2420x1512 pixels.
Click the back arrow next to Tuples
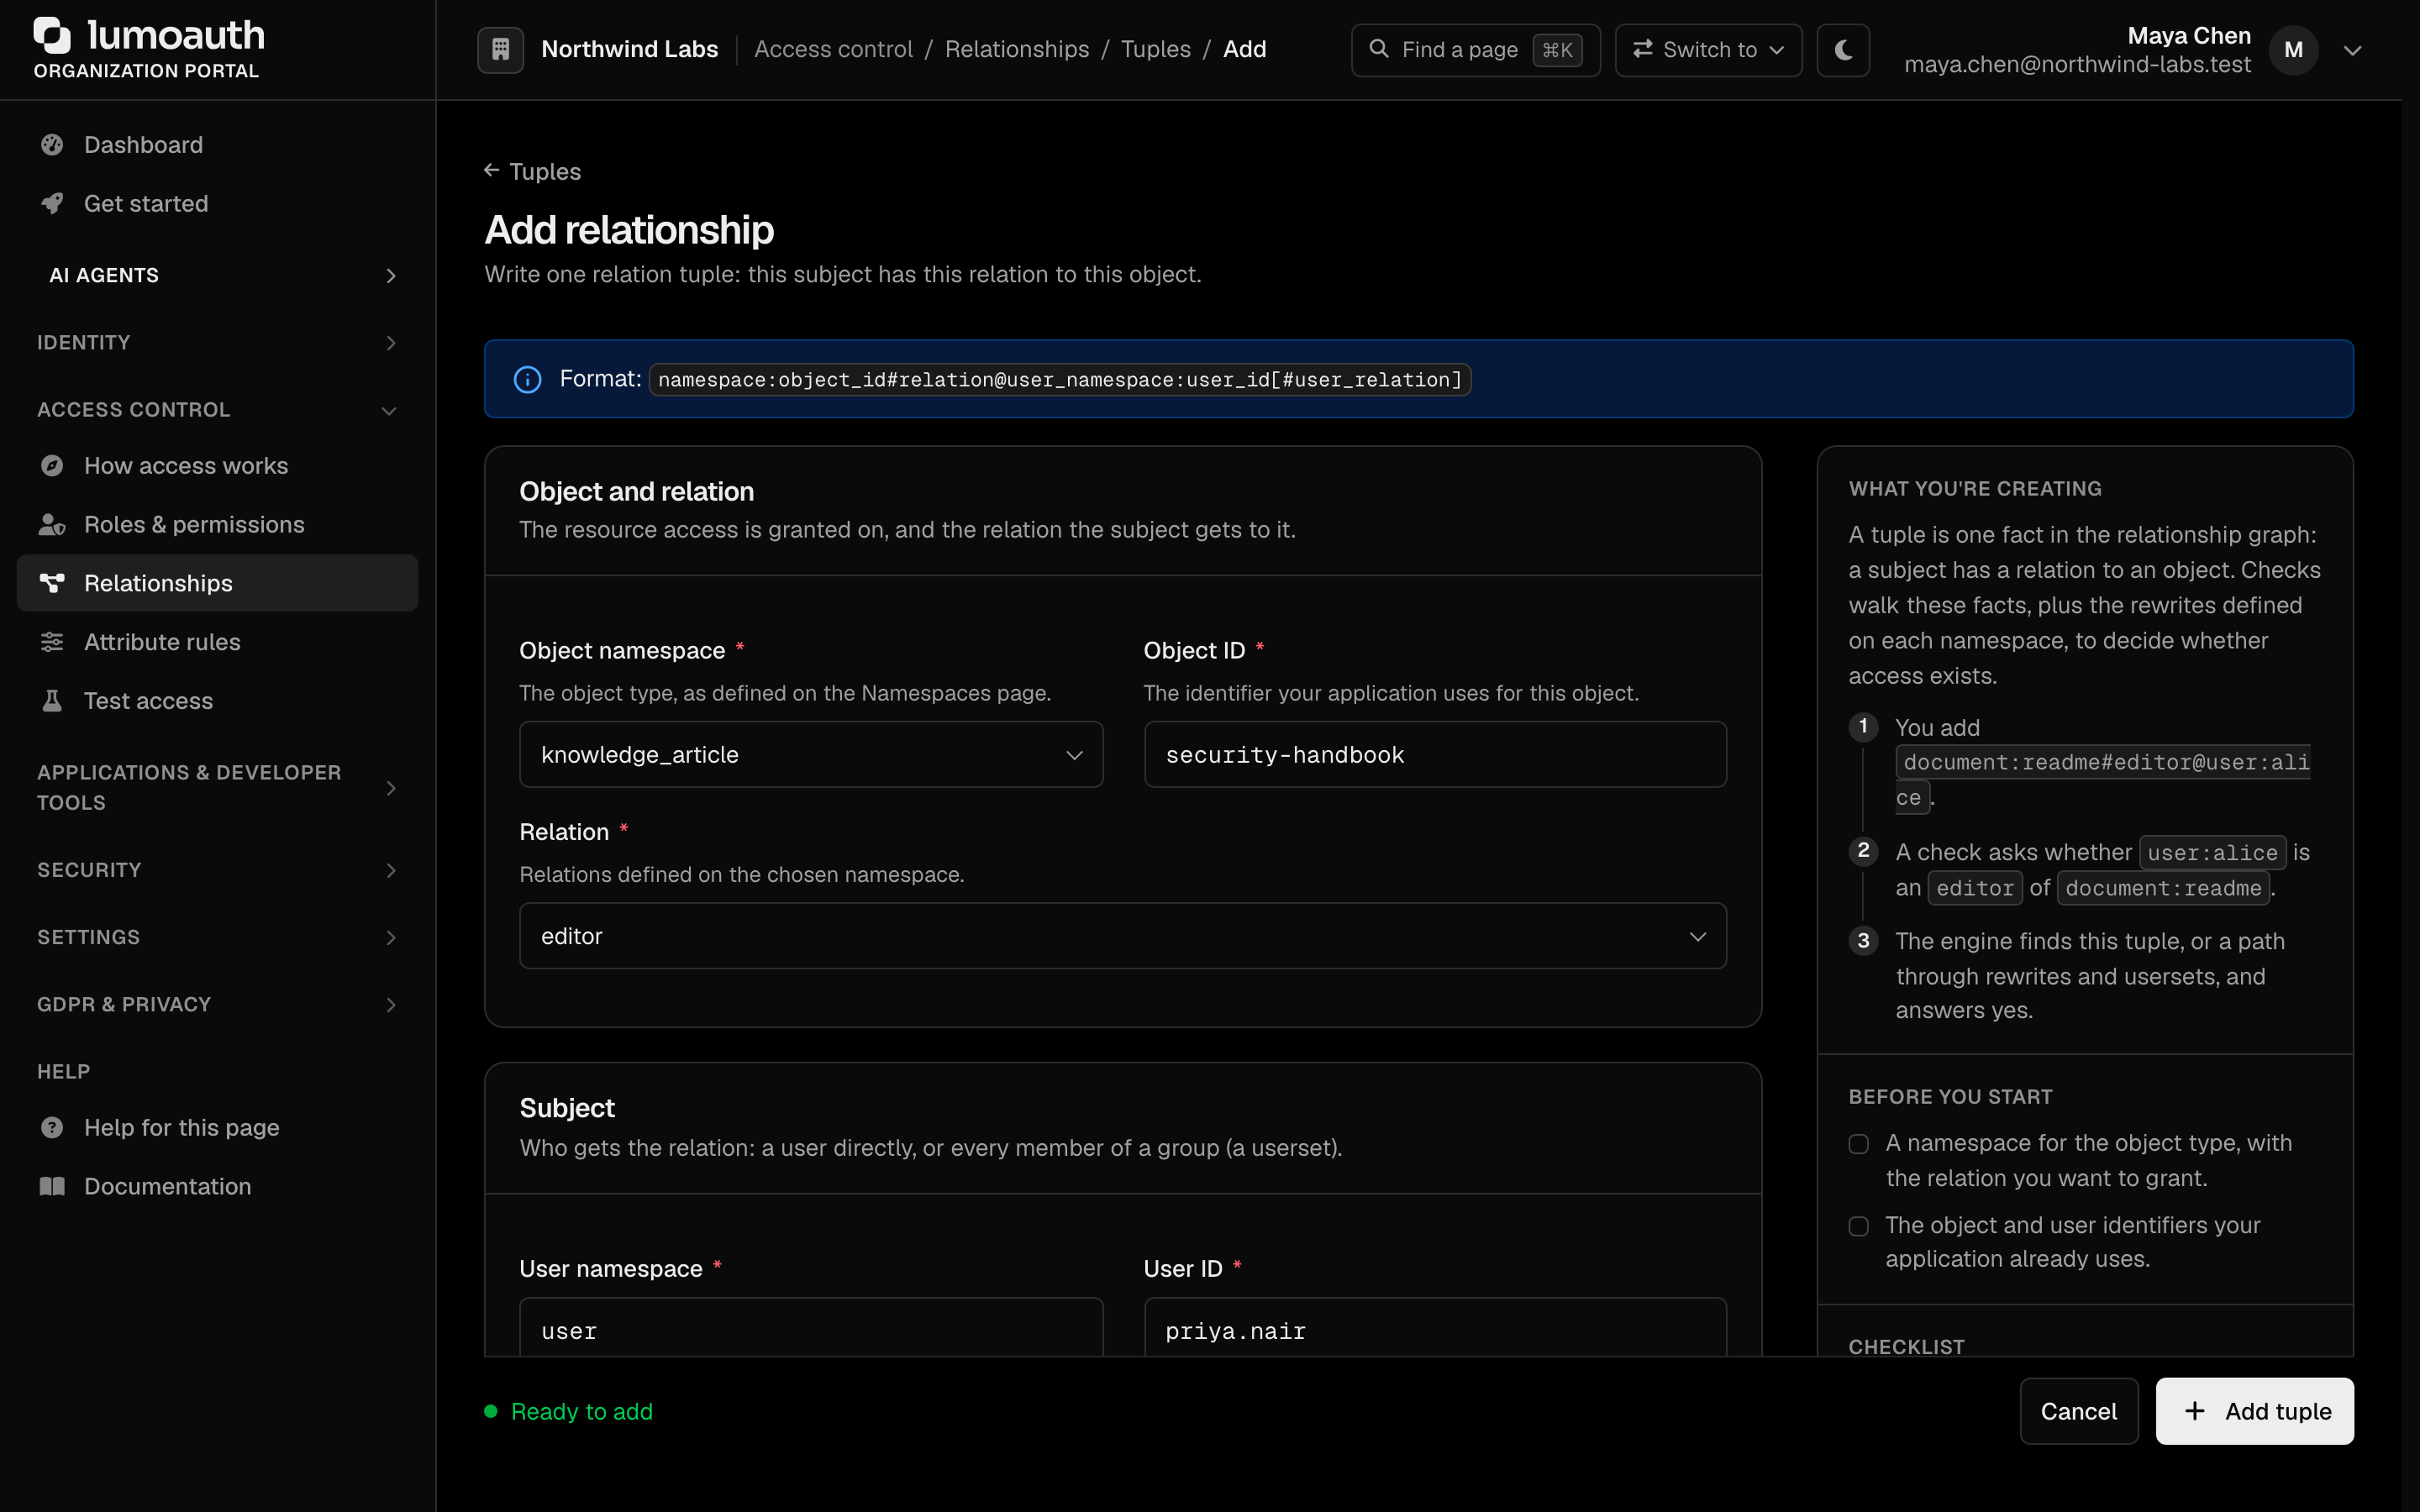pyautogui.click(x=491, y=170)
